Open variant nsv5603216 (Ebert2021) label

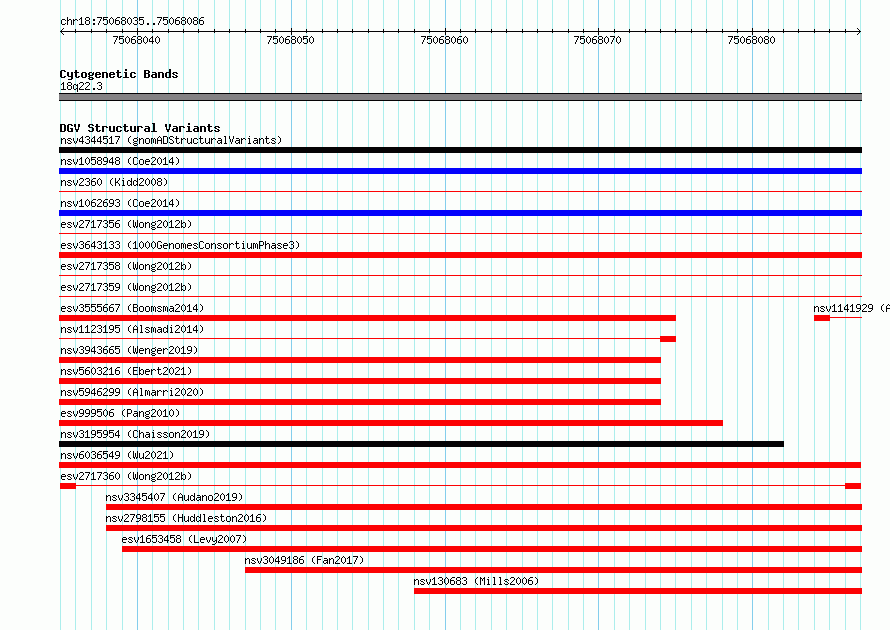coord(126,371)
